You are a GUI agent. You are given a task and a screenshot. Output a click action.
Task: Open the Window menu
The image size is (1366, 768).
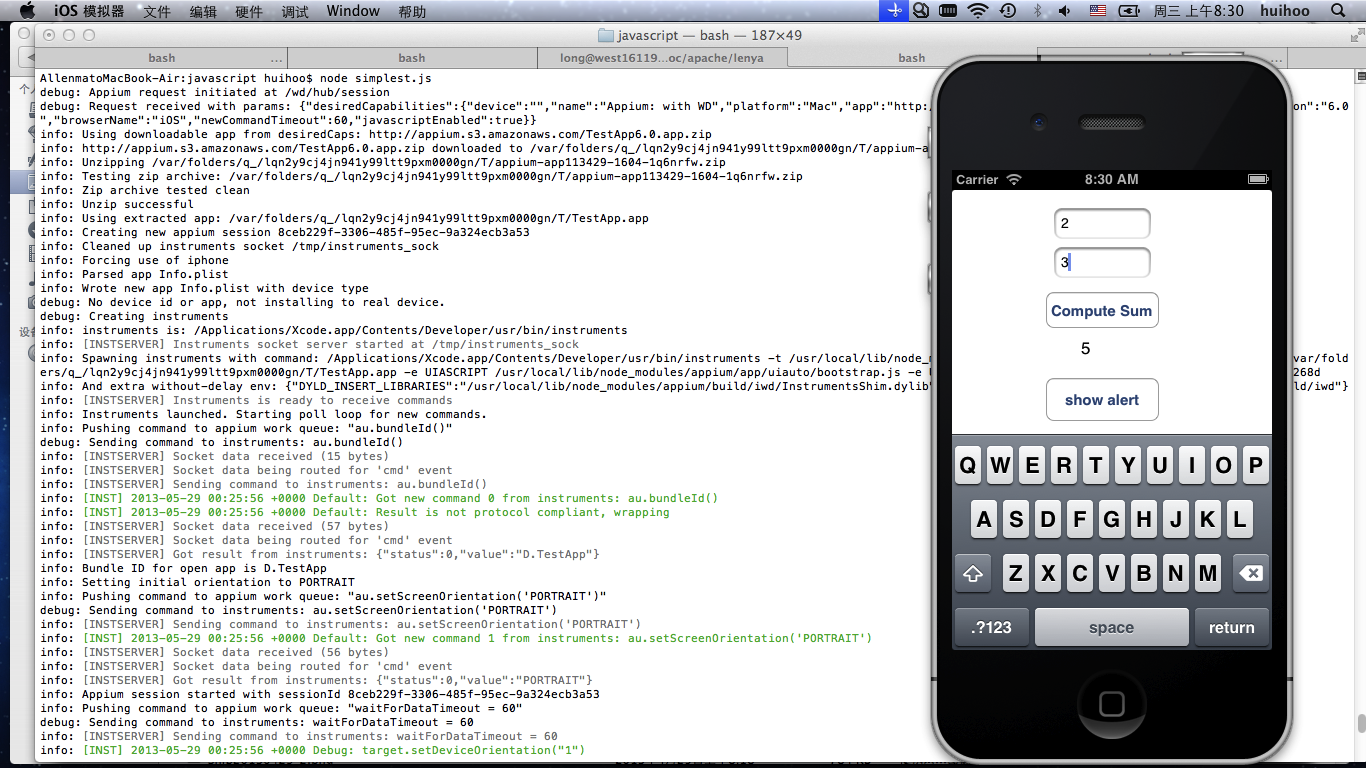click(353, 11)
